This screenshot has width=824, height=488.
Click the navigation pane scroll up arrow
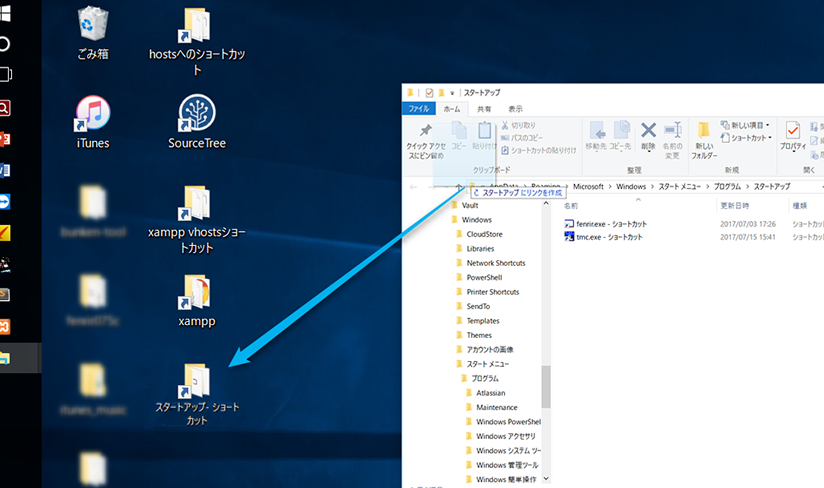pos(546,203)
